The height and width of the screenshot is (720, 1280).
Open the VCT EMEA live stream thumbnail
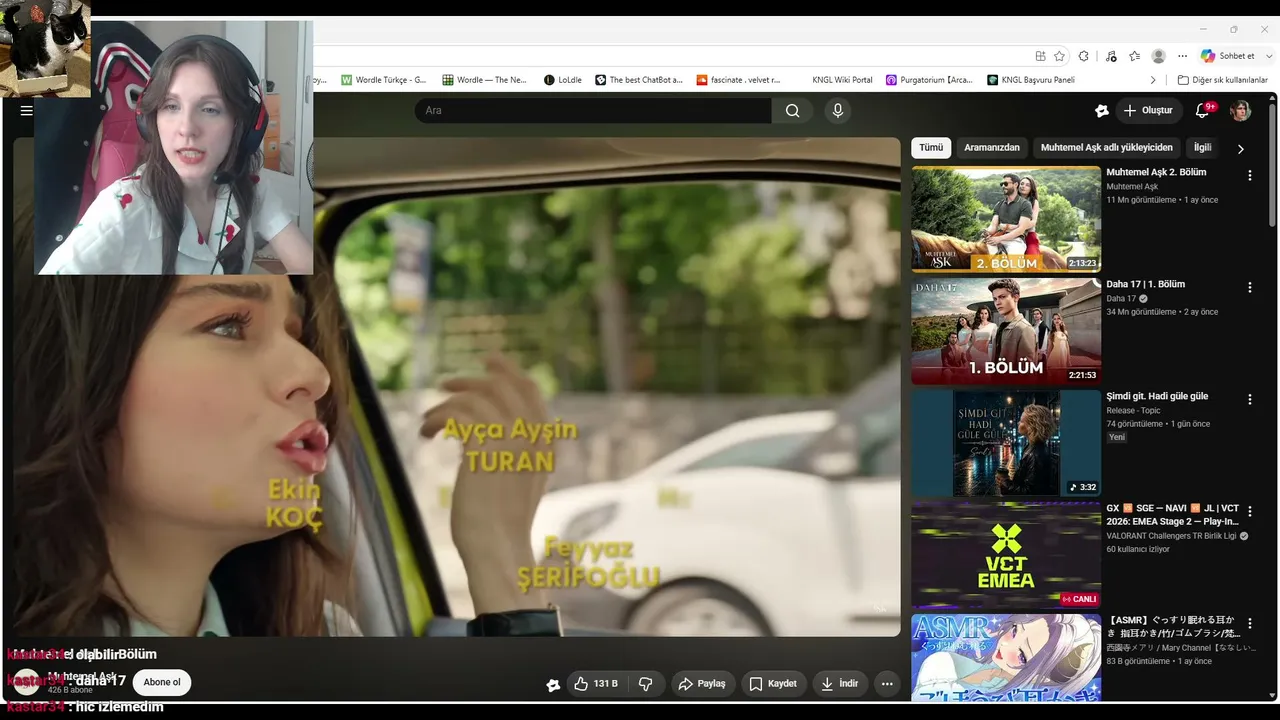tap(1006, 555)
